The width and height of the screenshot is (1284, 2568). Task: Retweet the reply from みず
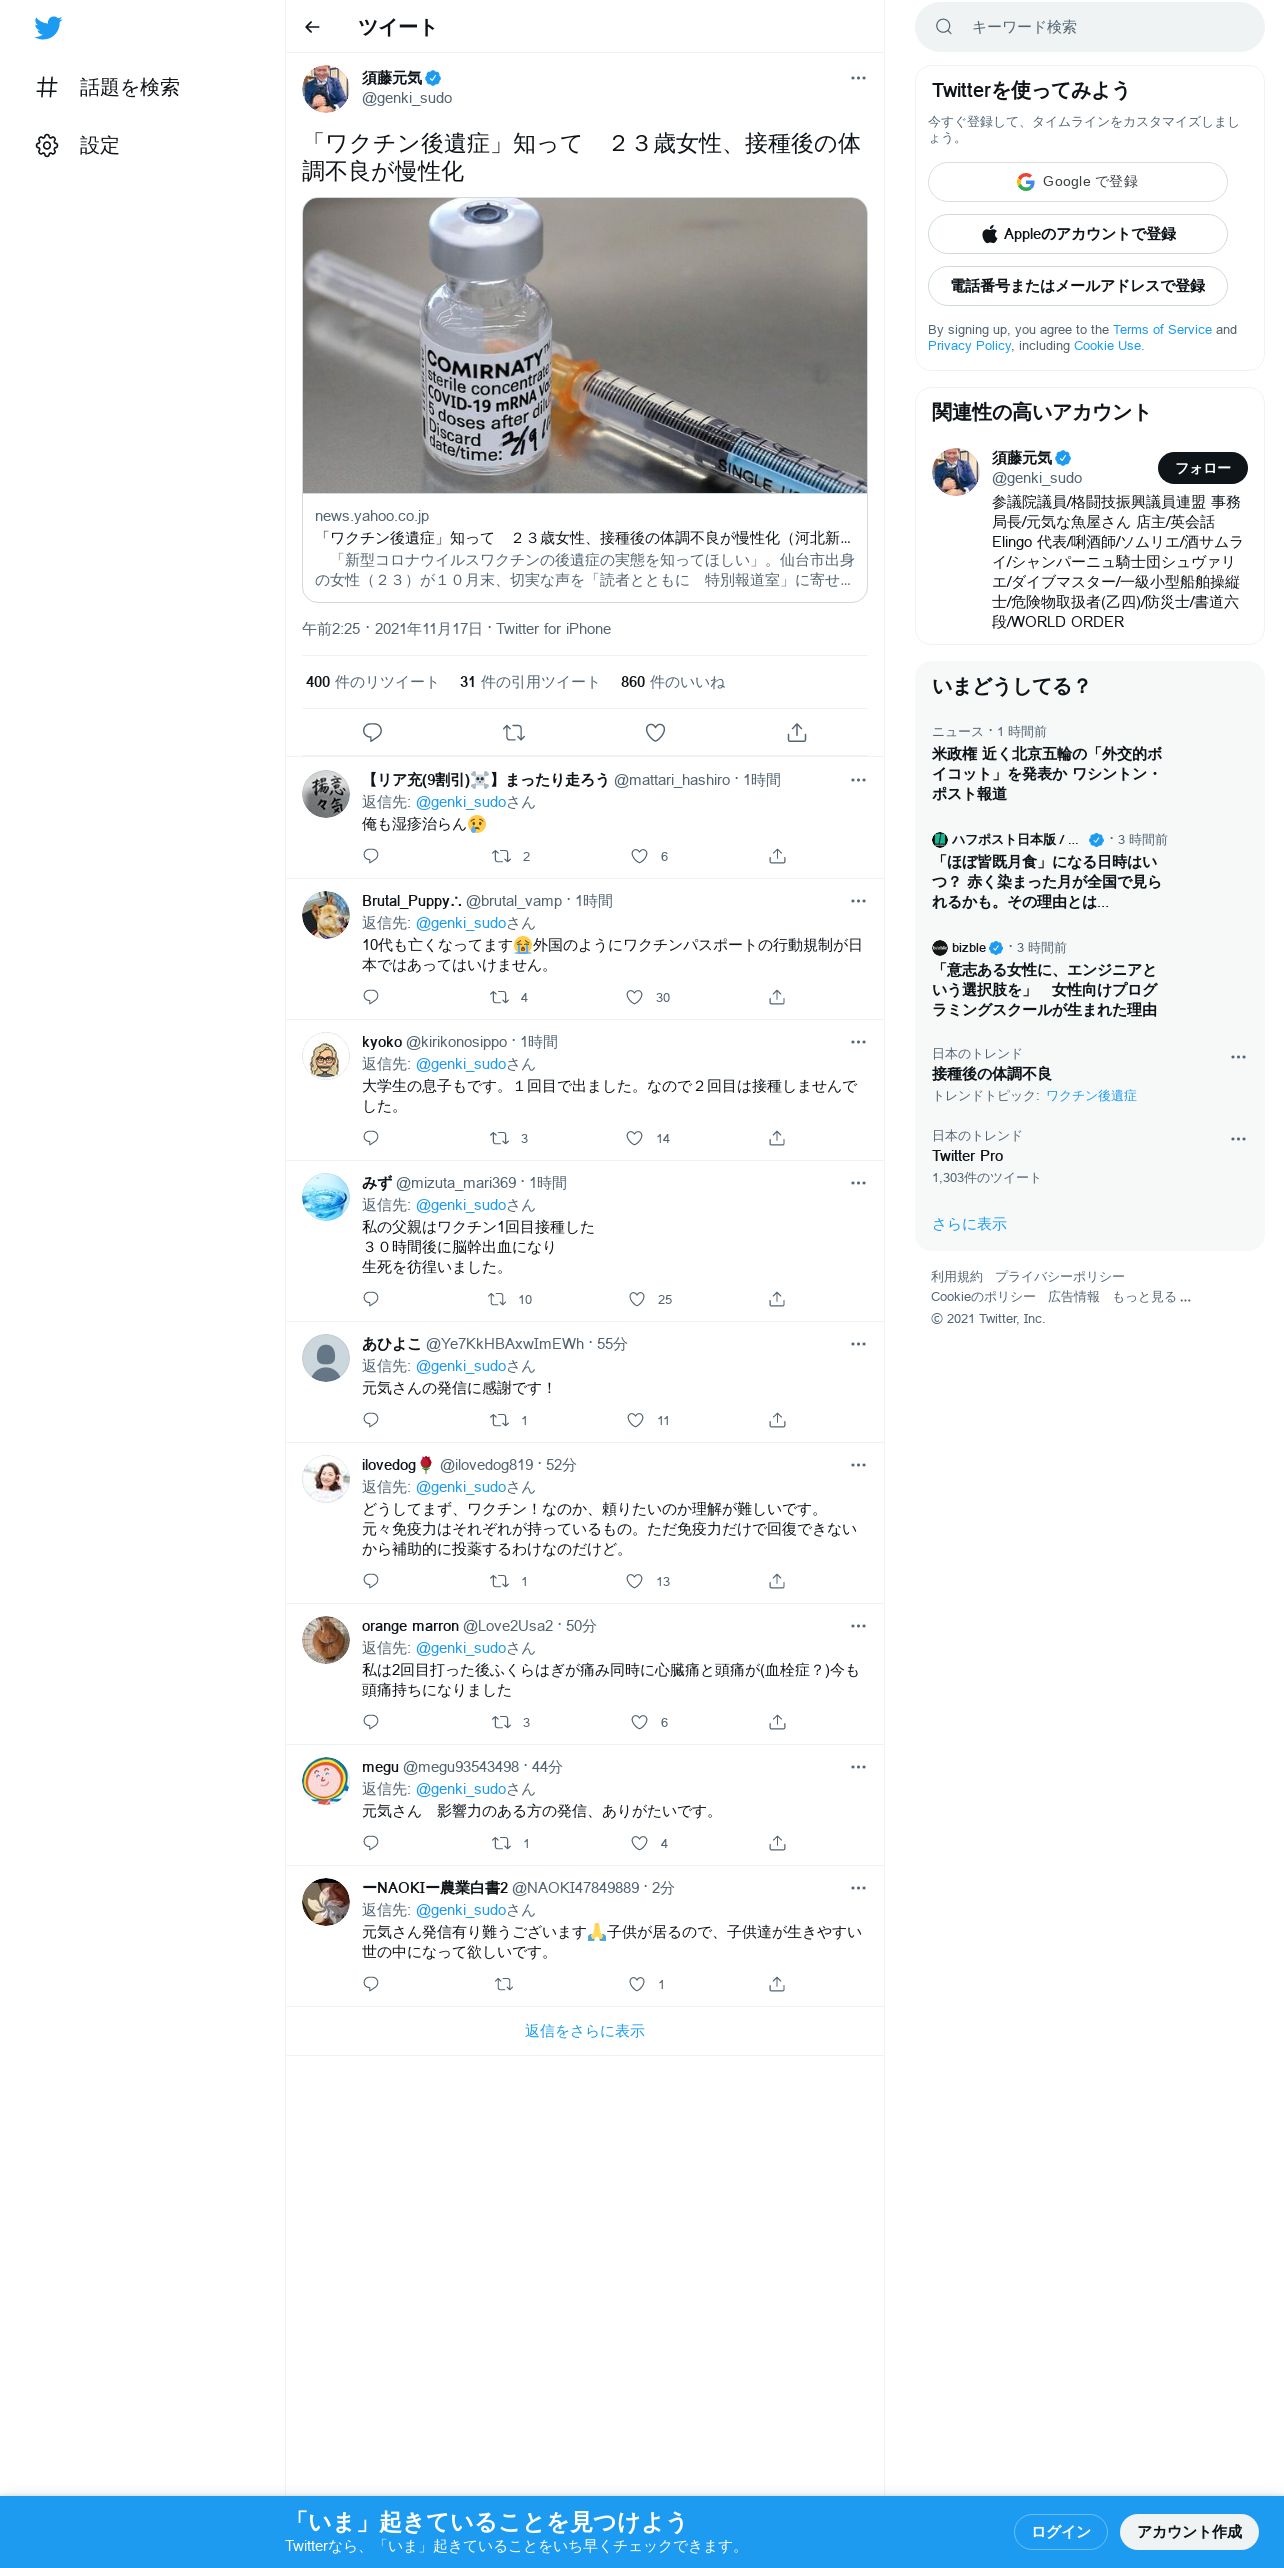(497, 1299)
